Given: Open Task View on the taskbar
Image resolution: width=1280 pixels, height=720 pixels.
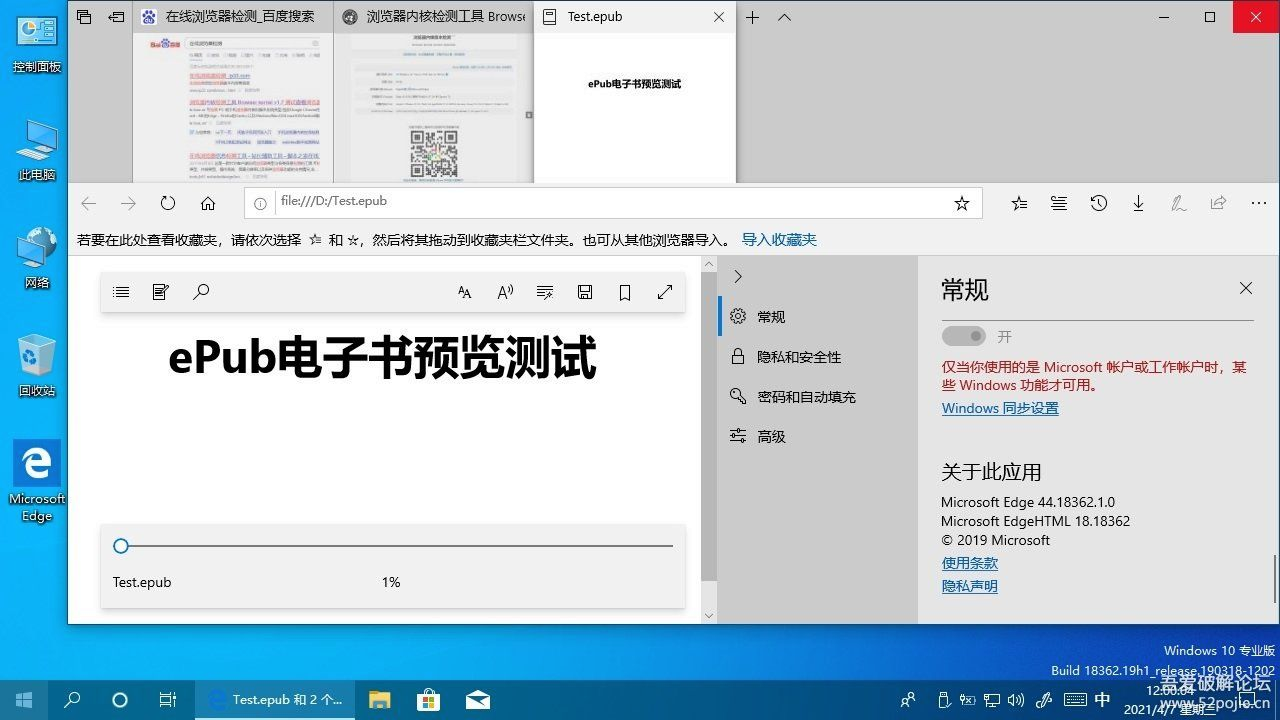Looking at the screenshot, I should click(x=168, y=700).
